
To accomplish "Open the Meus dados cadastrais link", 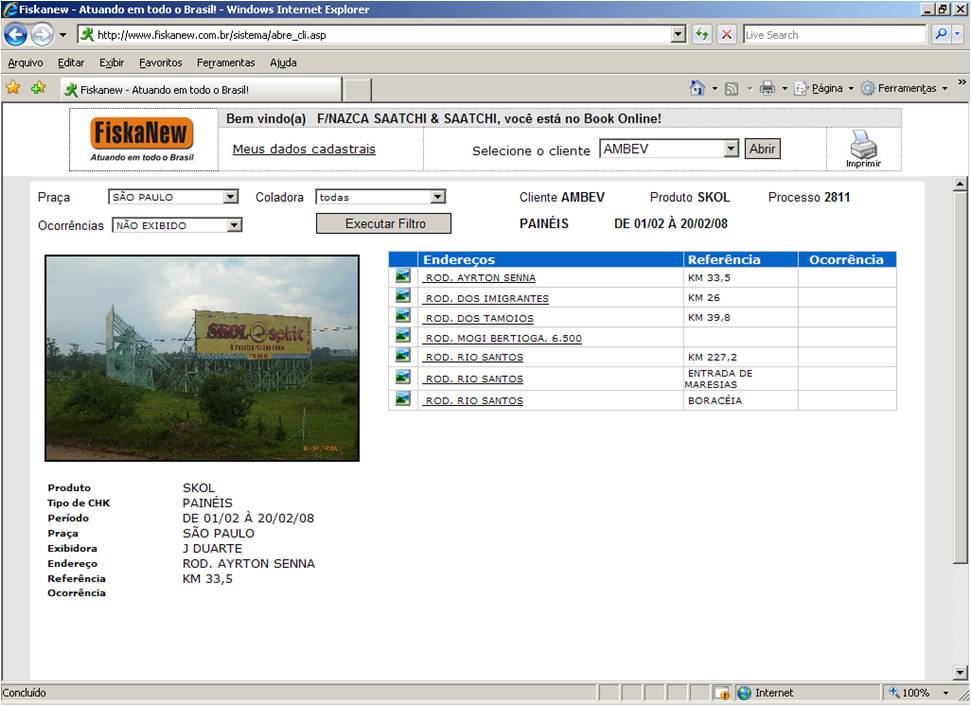I will (x=304, y=149).
